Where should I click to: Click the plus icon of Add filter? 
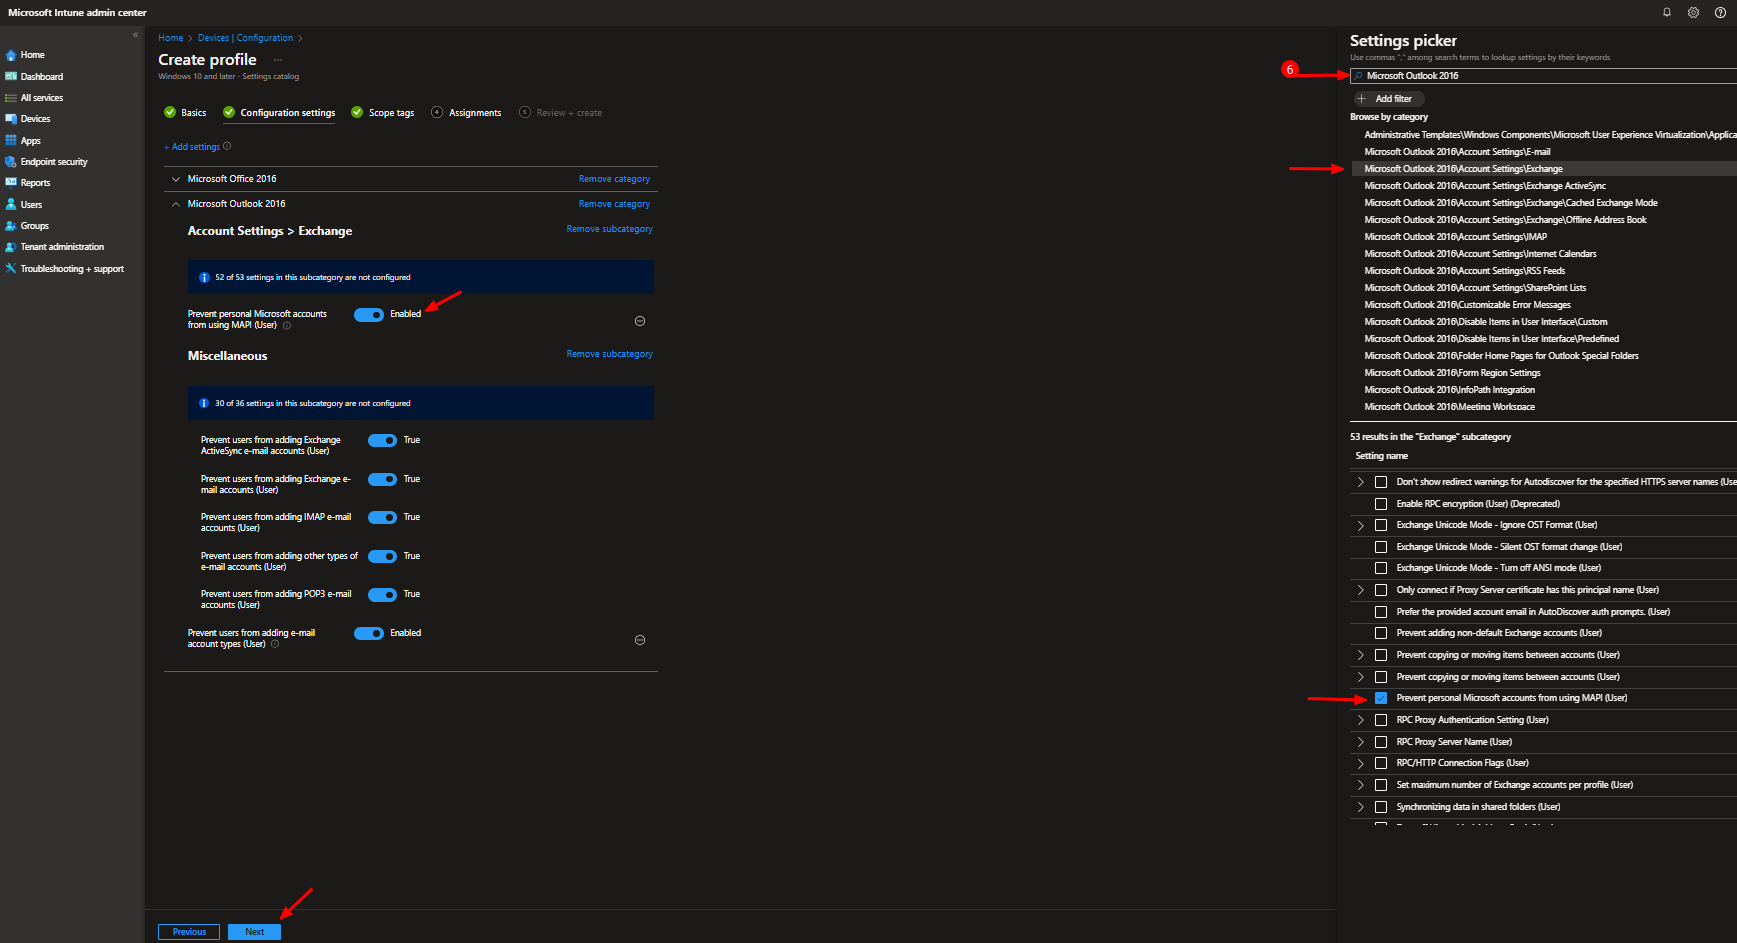click(x=1362, y=99)
